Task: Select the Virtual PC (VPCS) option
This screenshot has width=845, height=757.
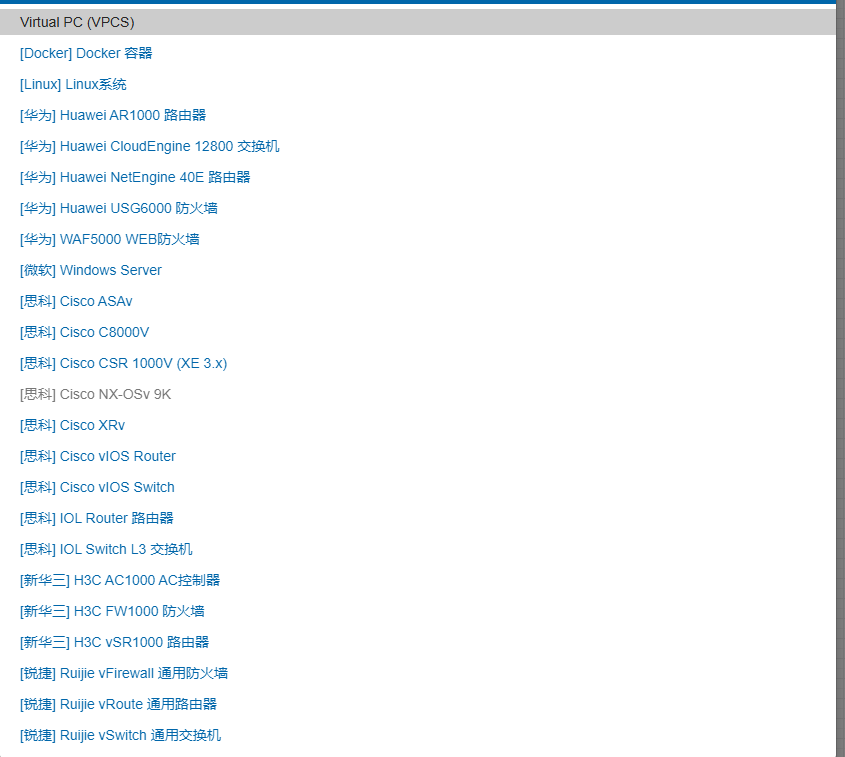Action: pos(418,22)
